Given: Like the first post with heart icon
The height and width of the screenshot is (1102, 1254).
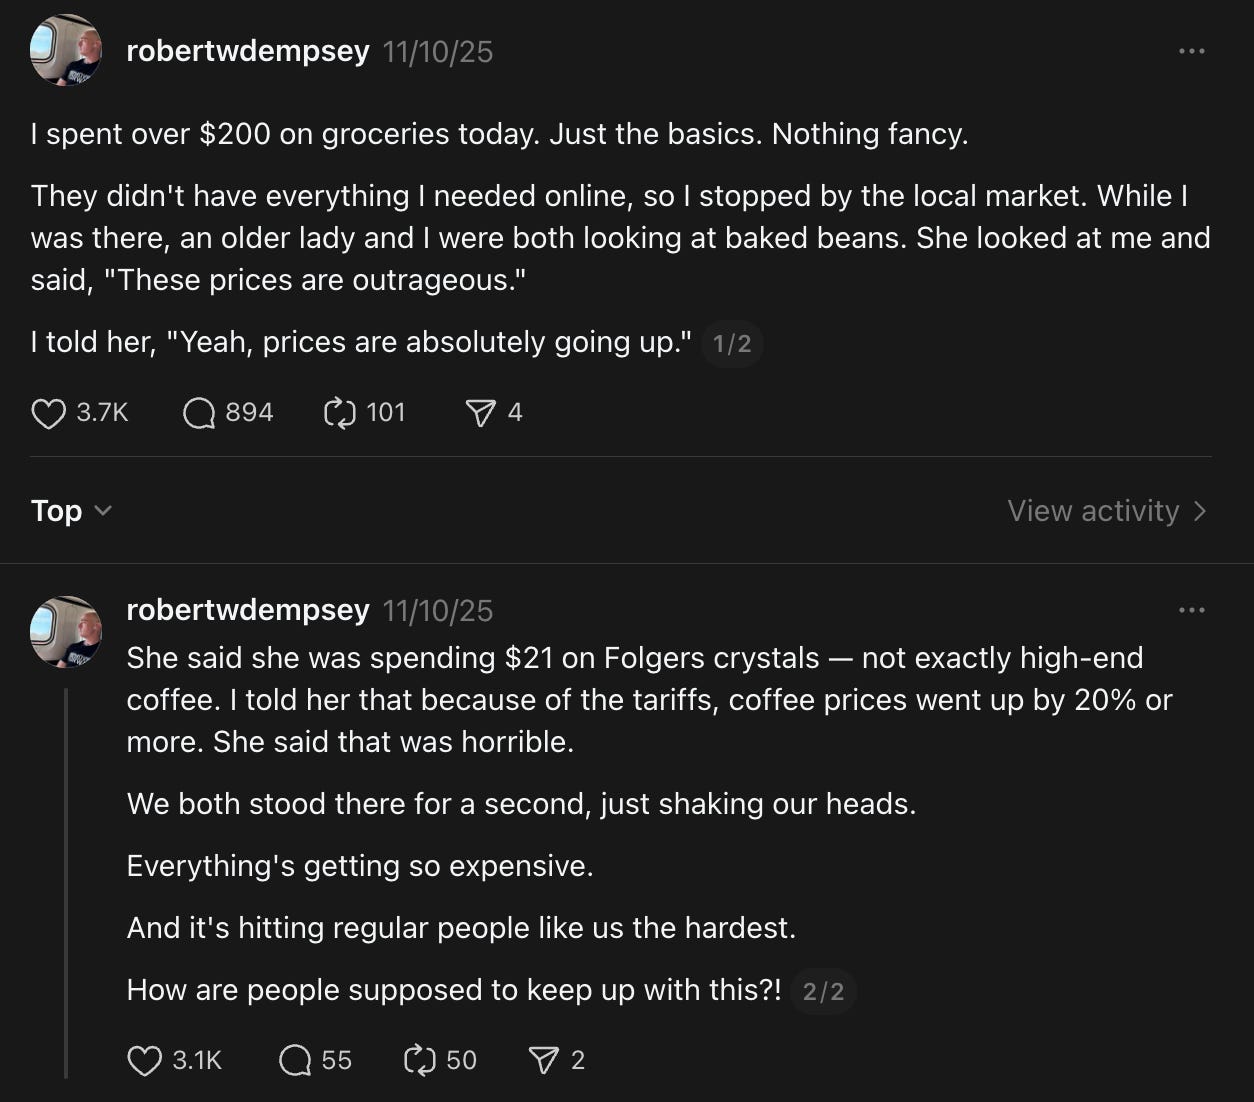Looking at the screenshot, I should [x=48, y=413].
